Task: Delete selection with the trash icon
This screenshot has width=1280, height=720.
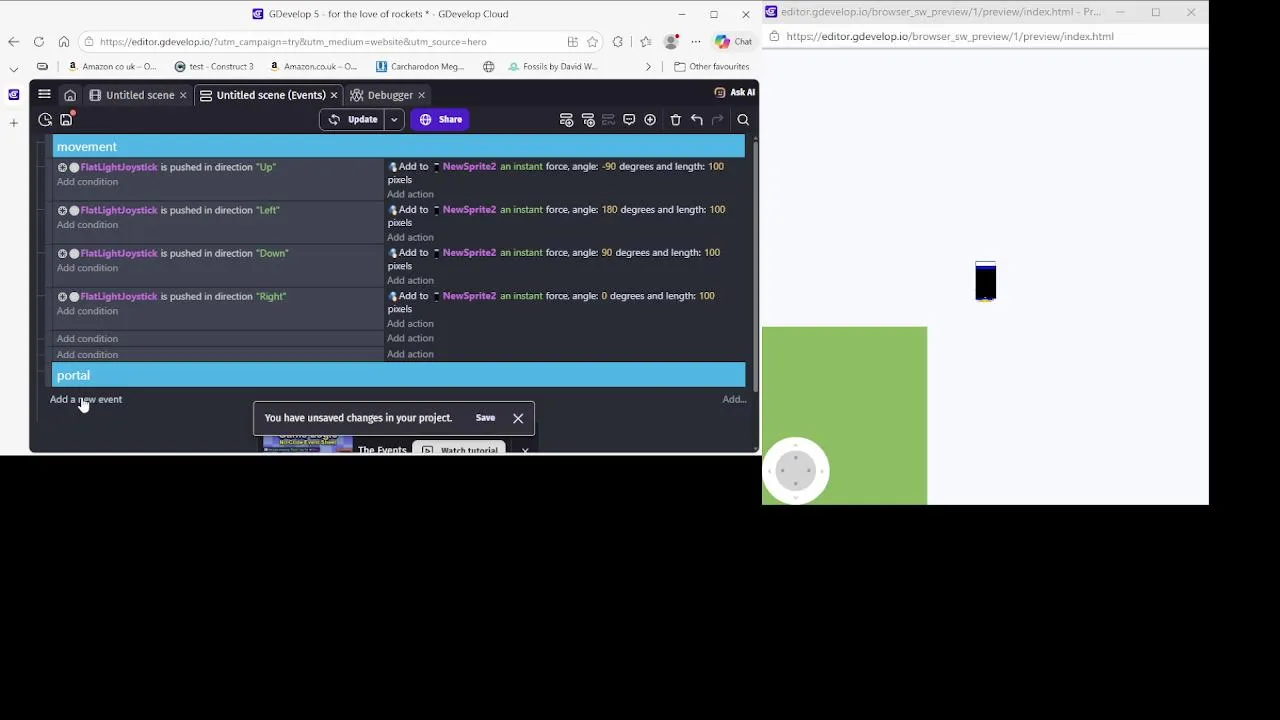Action: pyautogui.click(x=676, y=120)
